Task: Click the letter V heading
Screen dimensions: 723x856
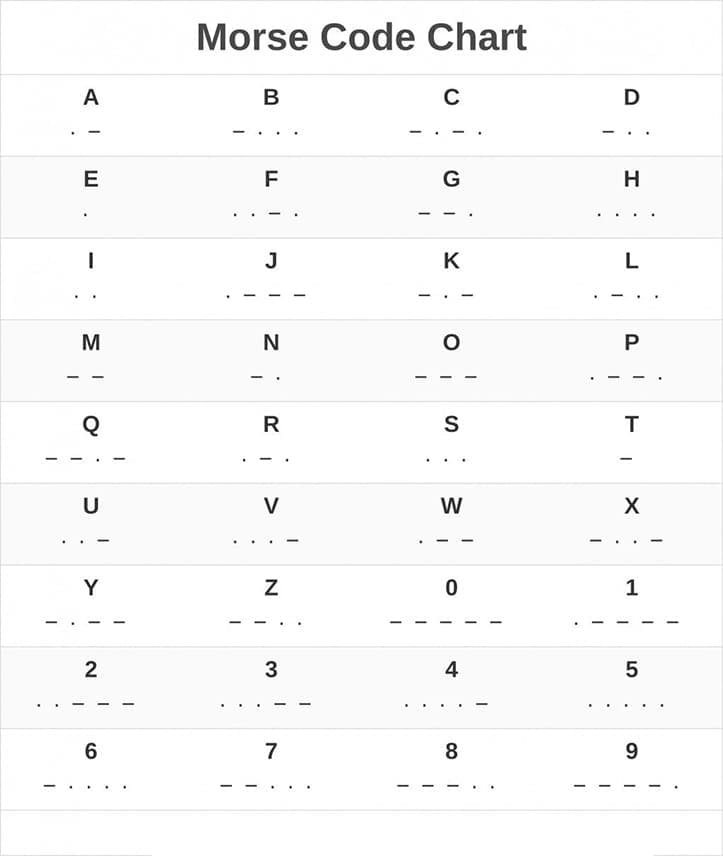Action: tap(271, 506)
